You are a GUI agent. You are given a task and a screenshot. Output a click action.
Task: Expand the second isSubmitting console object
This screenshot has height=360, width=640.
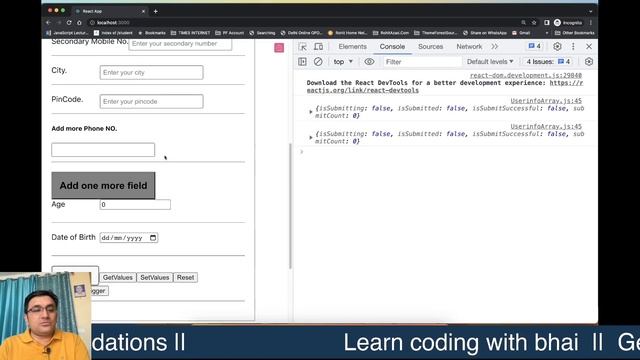(311, 137)
